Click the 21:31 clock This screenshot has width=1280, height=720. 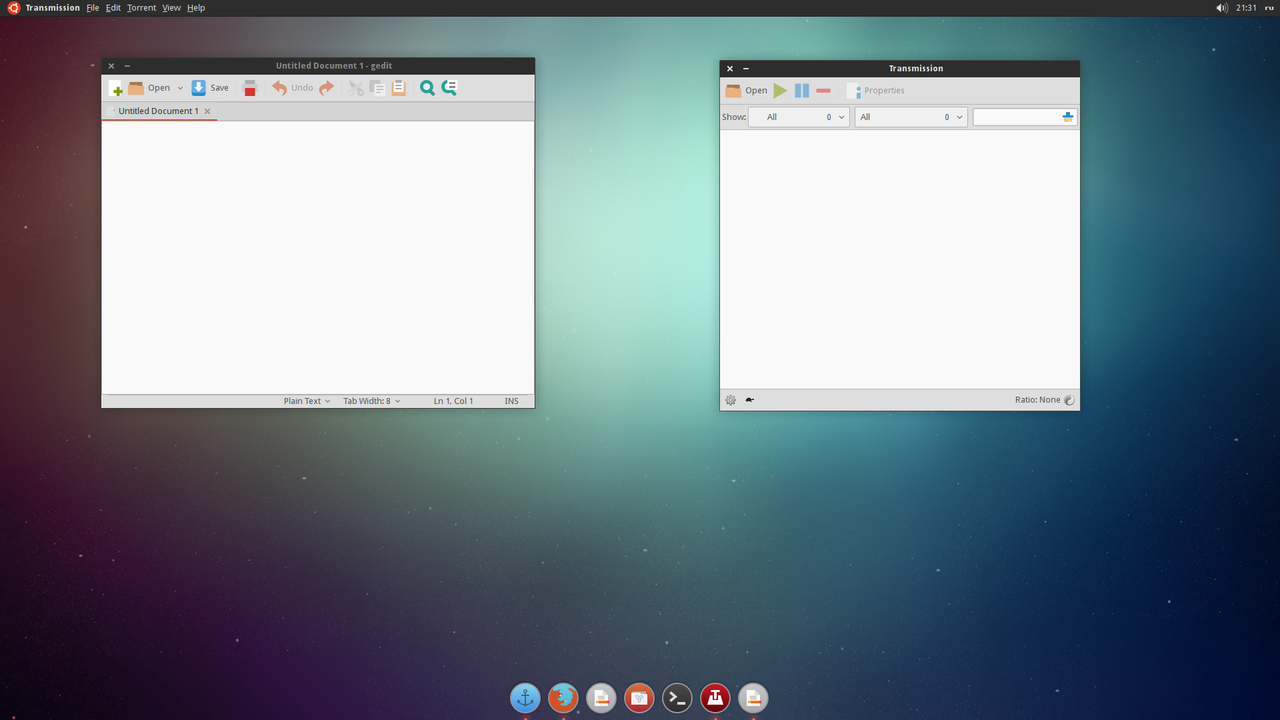1246,8
